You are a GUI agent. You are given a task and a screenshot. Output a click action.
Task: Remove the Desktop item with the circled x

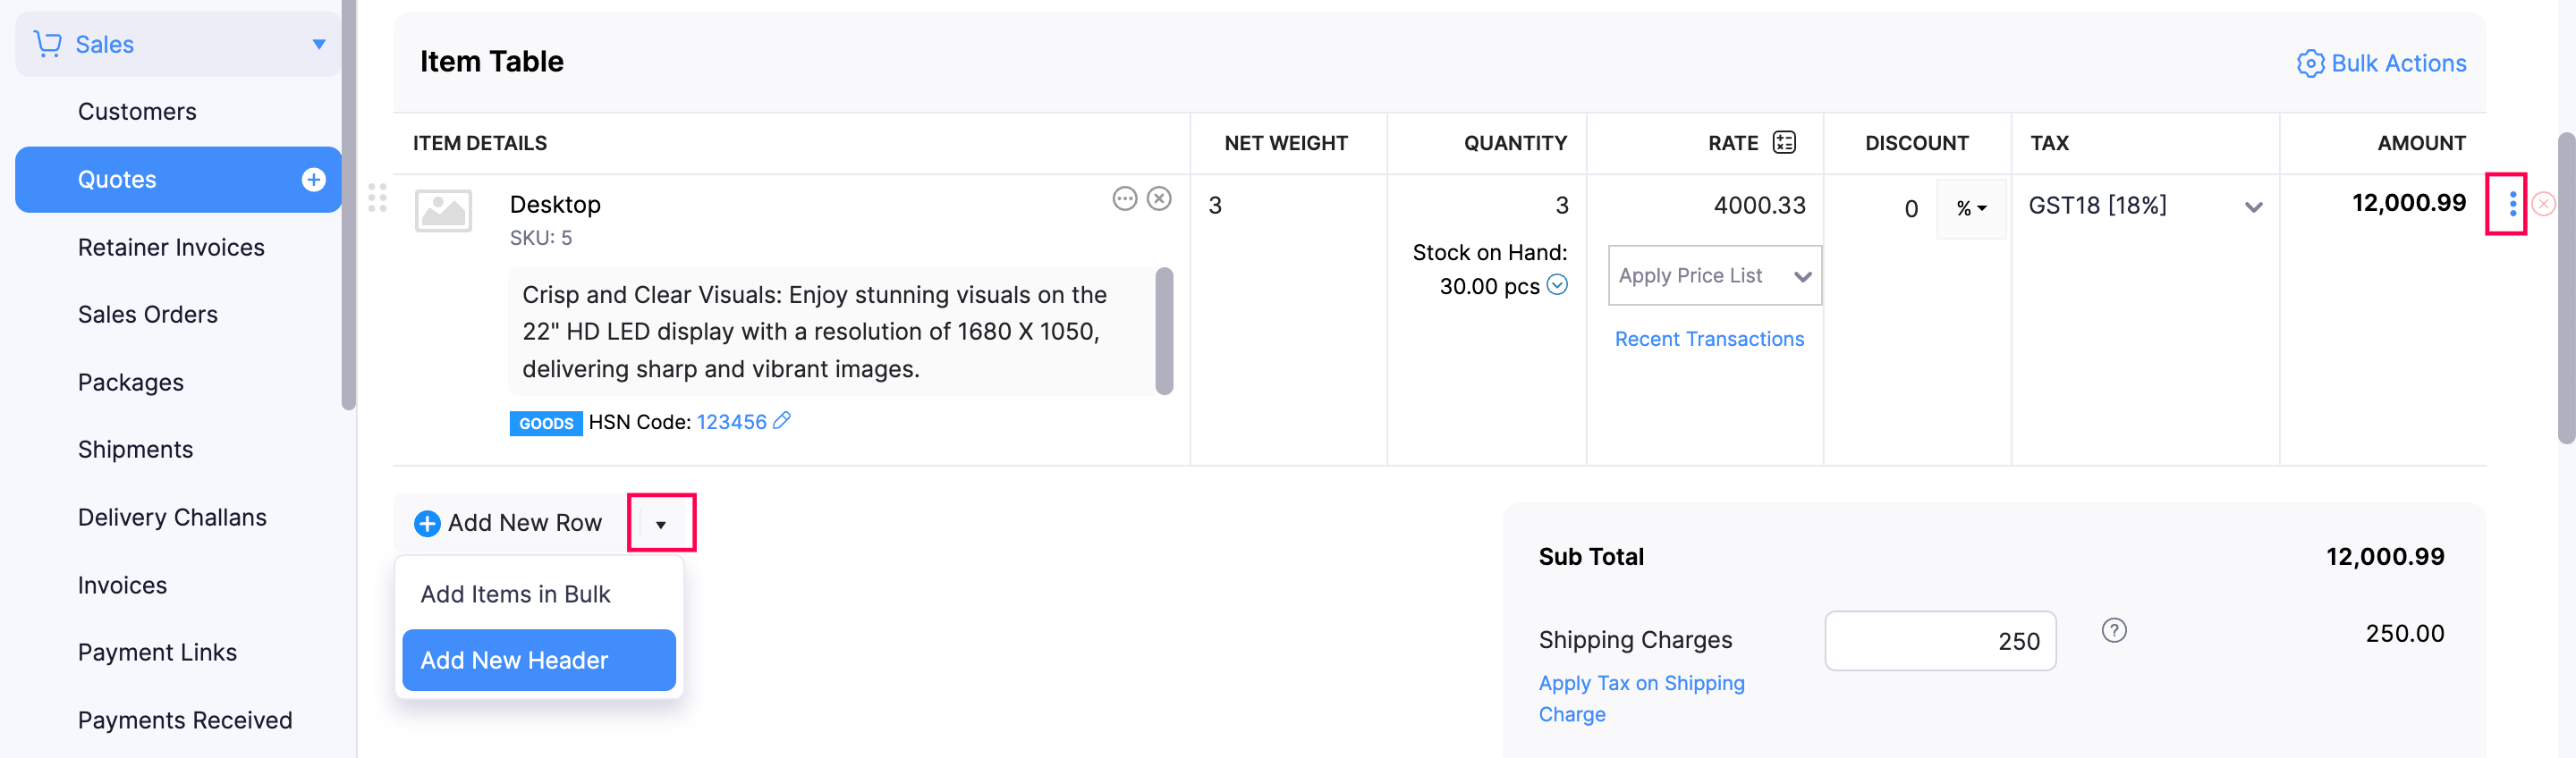(x=1159, y=199)
